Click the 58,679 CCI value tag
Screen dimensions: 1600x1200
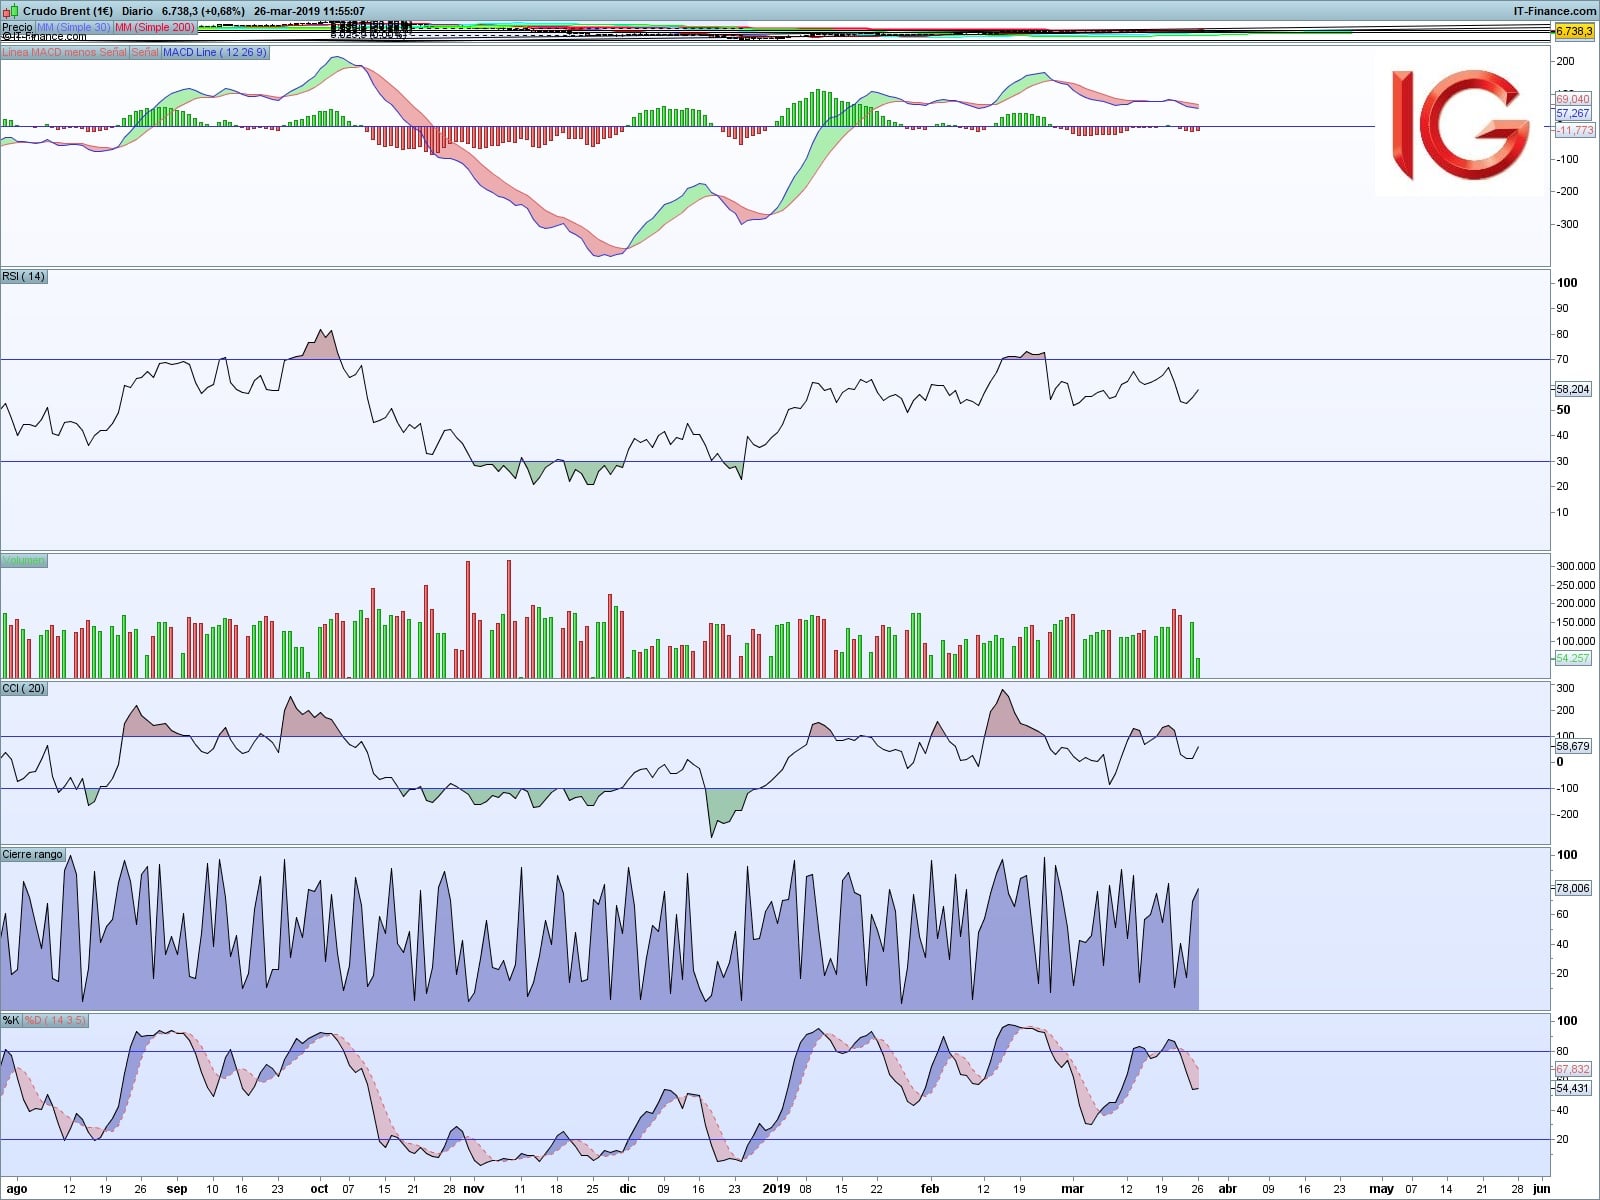[1573, 746]
